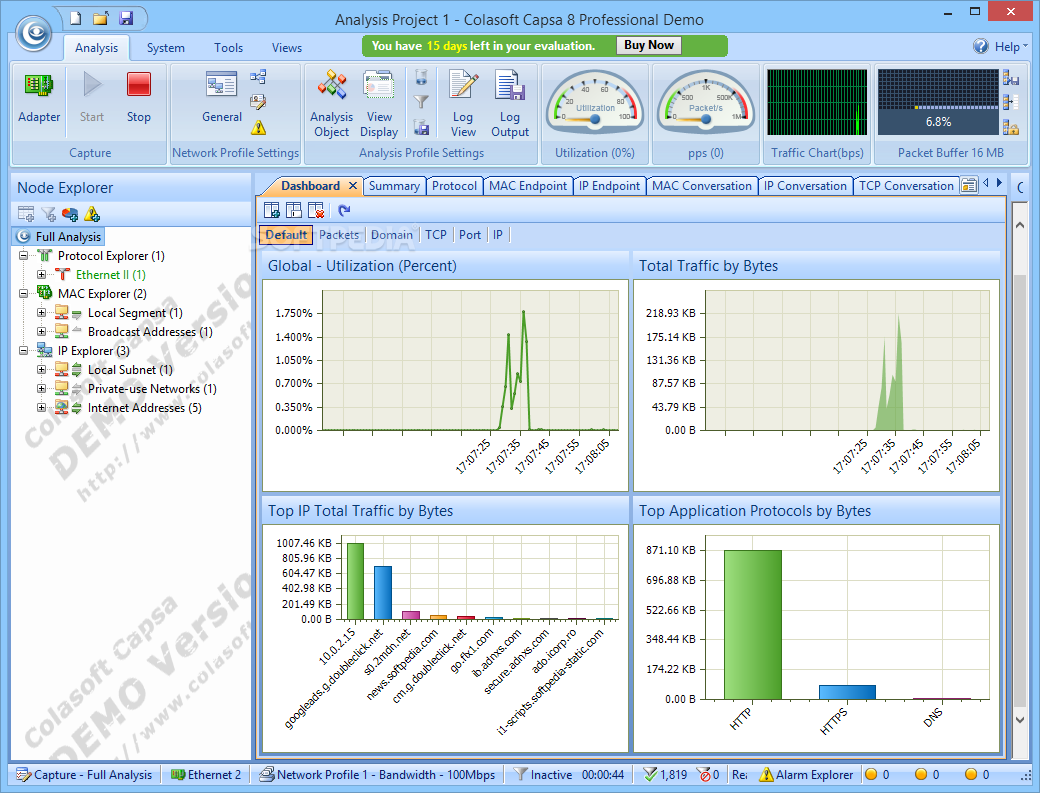Click rename dashboard panel icon
Screen dimensions: 1040x793
point(294,210)
